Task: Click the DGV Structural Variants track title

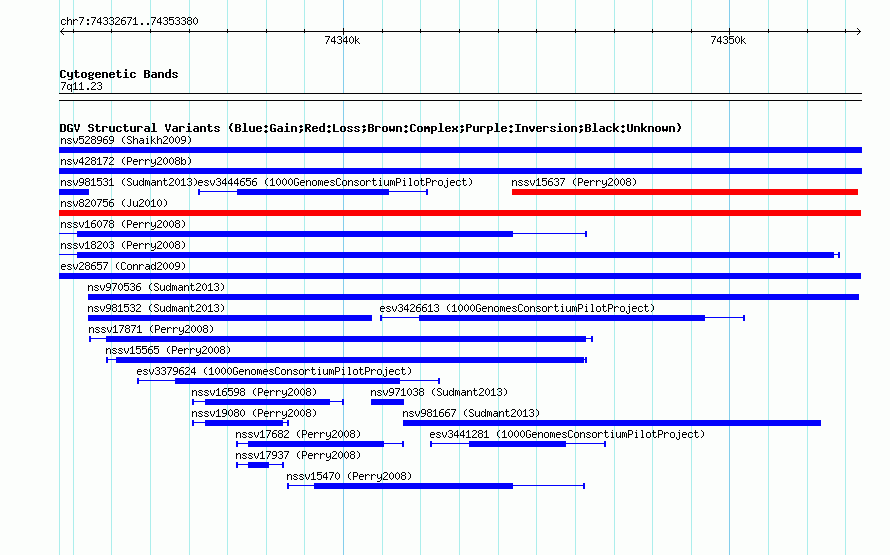Action: 370,128
